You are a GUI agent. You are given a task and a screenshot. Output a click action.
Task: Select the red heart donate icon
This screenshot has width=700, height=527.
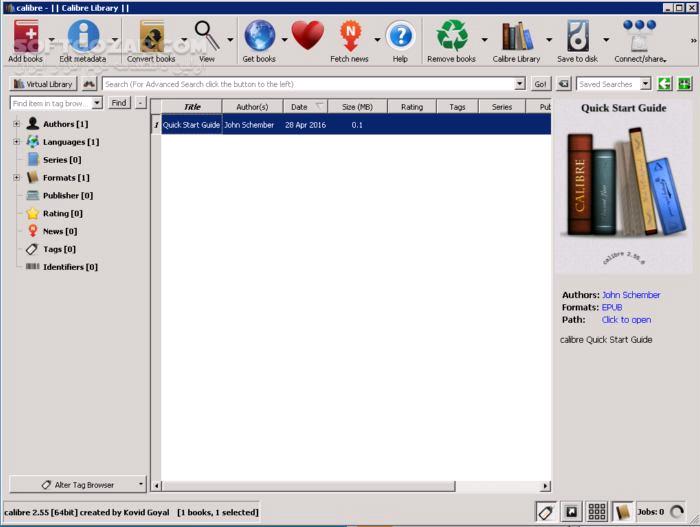pyautogui.click(x=308, y=36)
